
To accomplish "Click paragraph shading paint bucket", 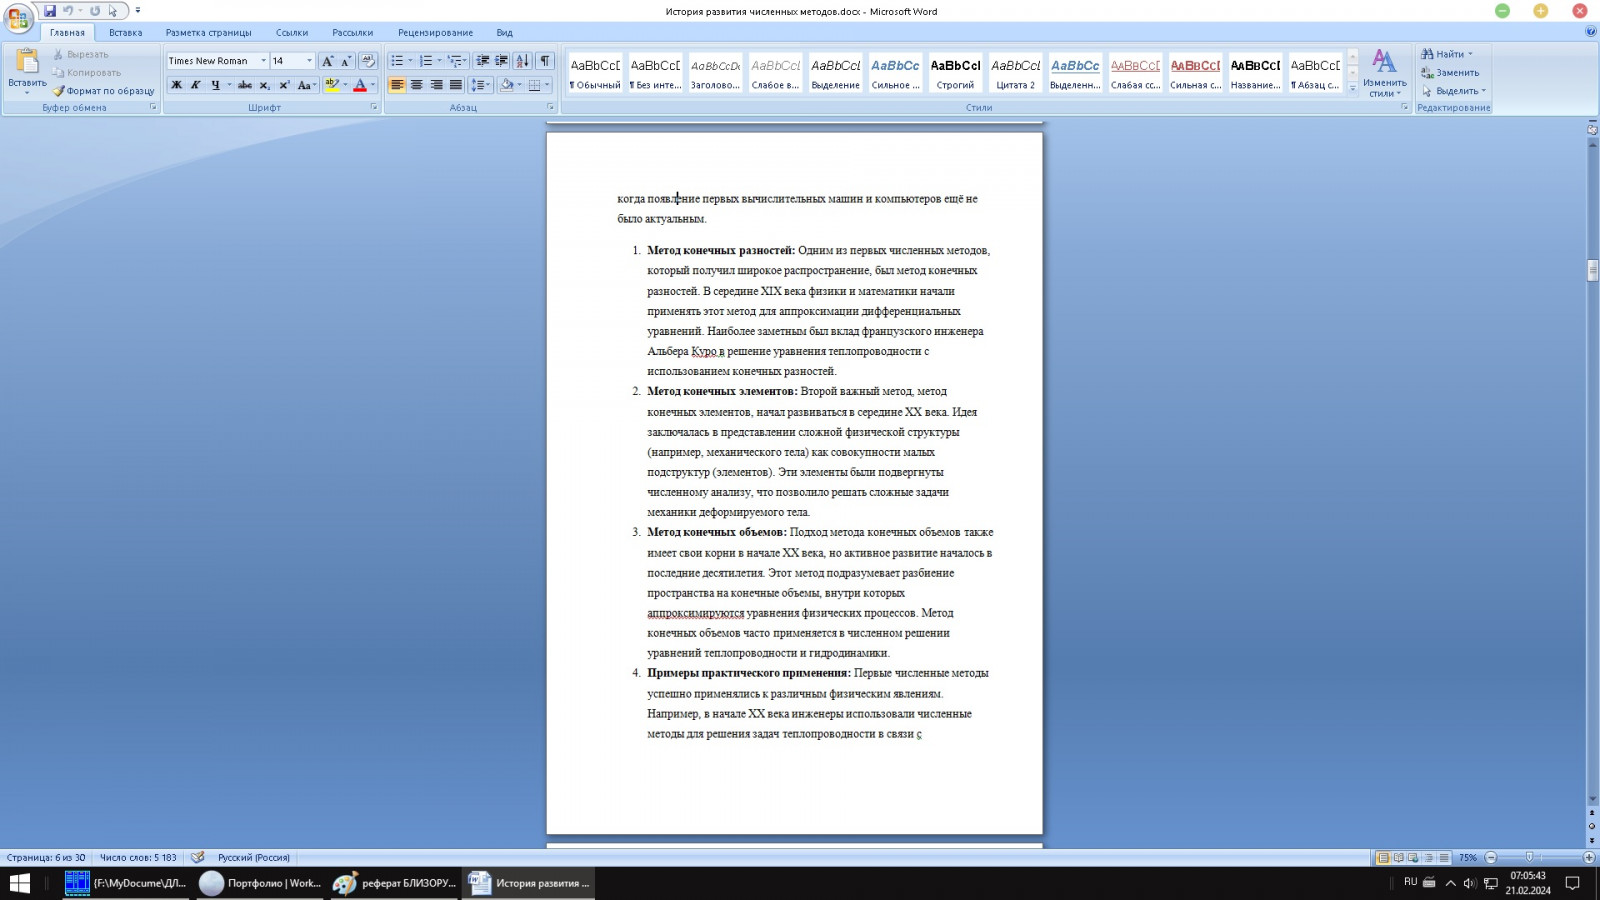I will 507,85.
